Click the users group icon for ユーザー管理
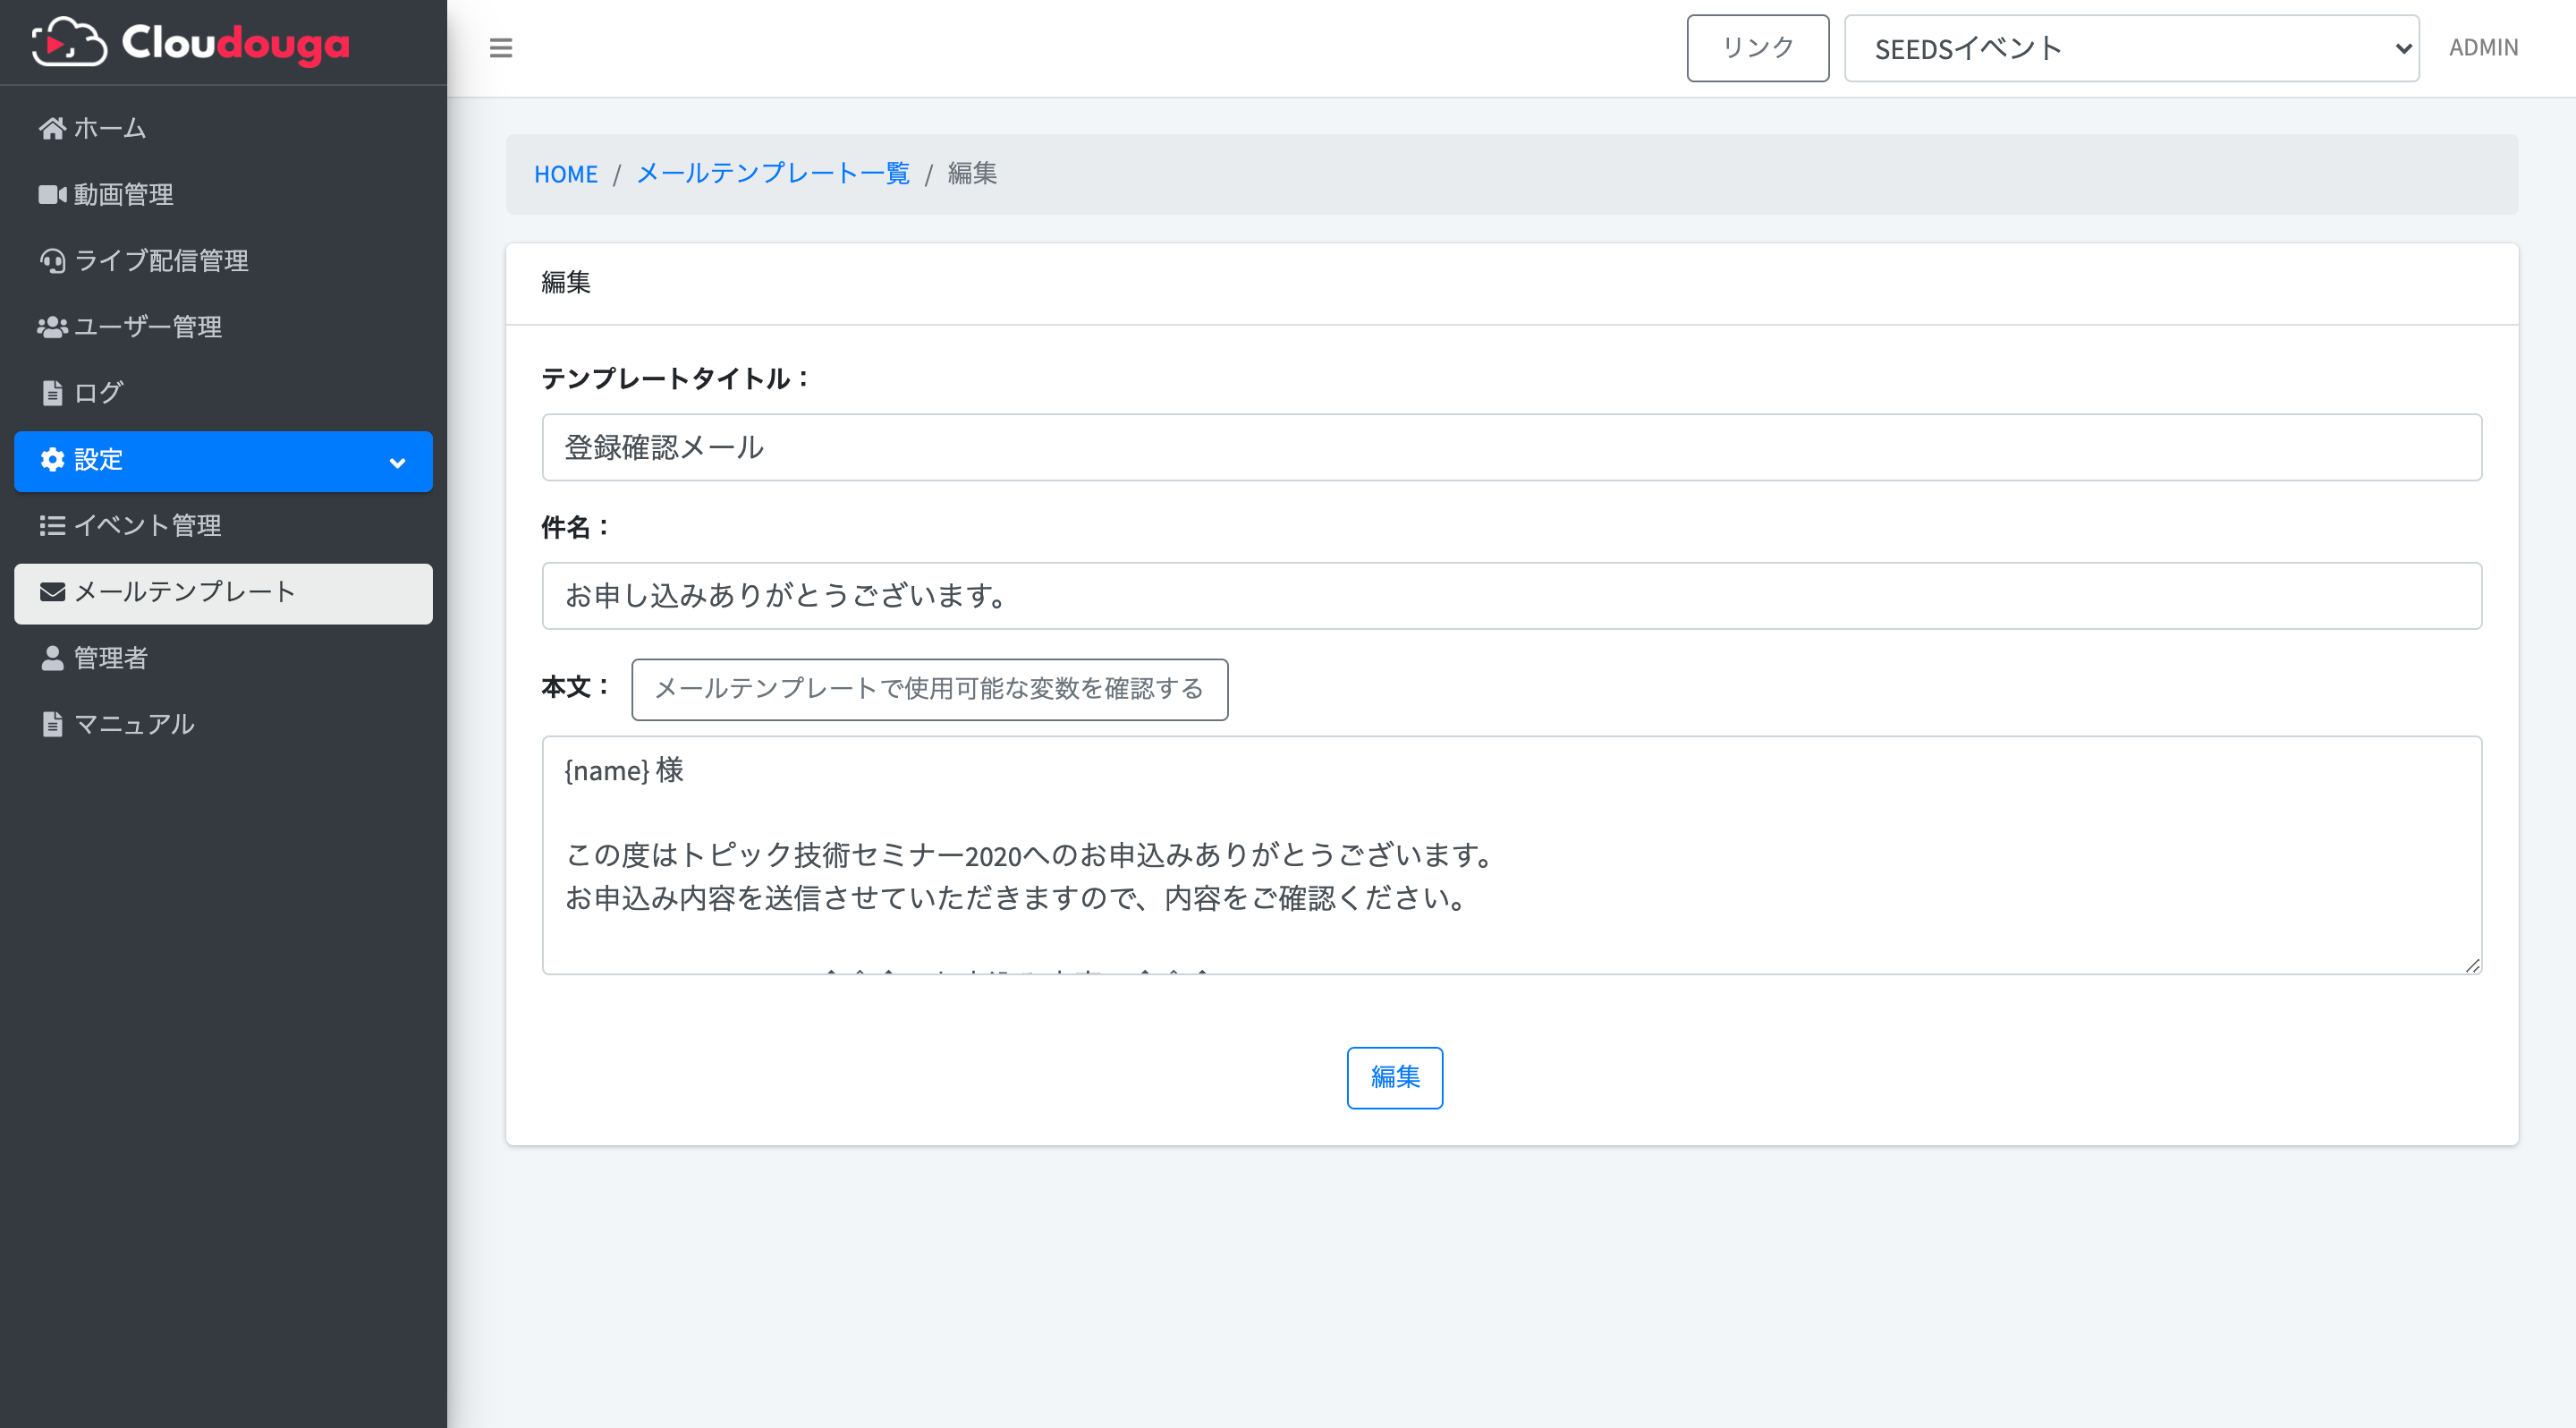This screenshot has width=2576, height=1428. pos(52,327)
